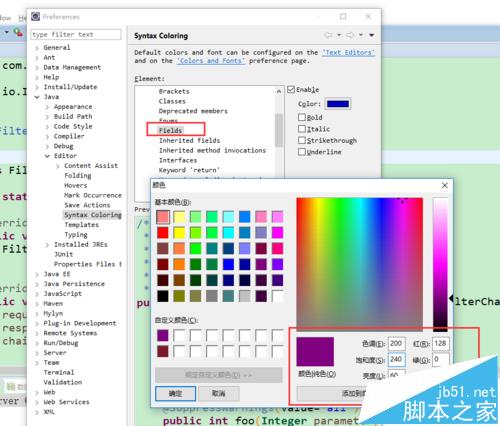
Task: Click the back navigation arrow in Syntax Coloring header
Action: pyautogui.click(x=328, y=35)
